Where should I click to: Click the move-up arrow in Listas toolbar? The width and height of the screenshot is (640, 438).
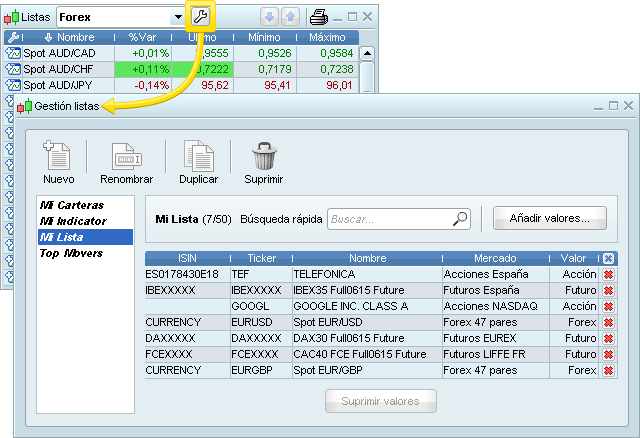[x=290, y=17]
